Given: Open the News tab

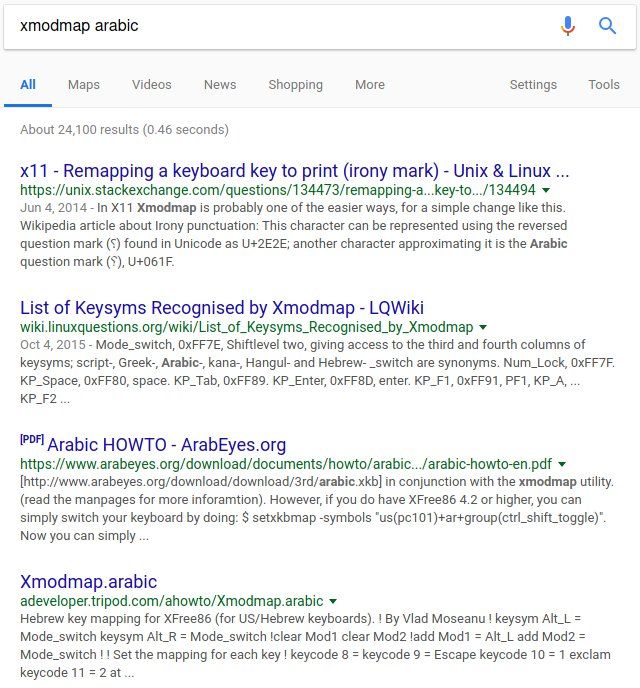Looking at the screenshot, I should [x=220, y=85].
